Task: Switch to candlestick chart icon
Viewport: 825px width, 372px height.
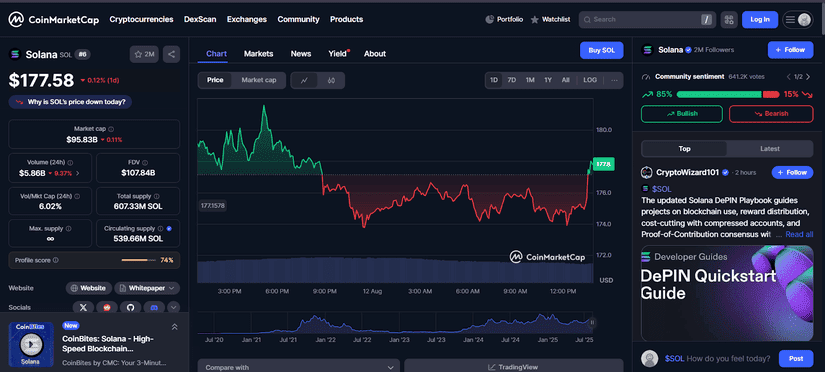Action: pyautogui.click(x=331, y=81)
